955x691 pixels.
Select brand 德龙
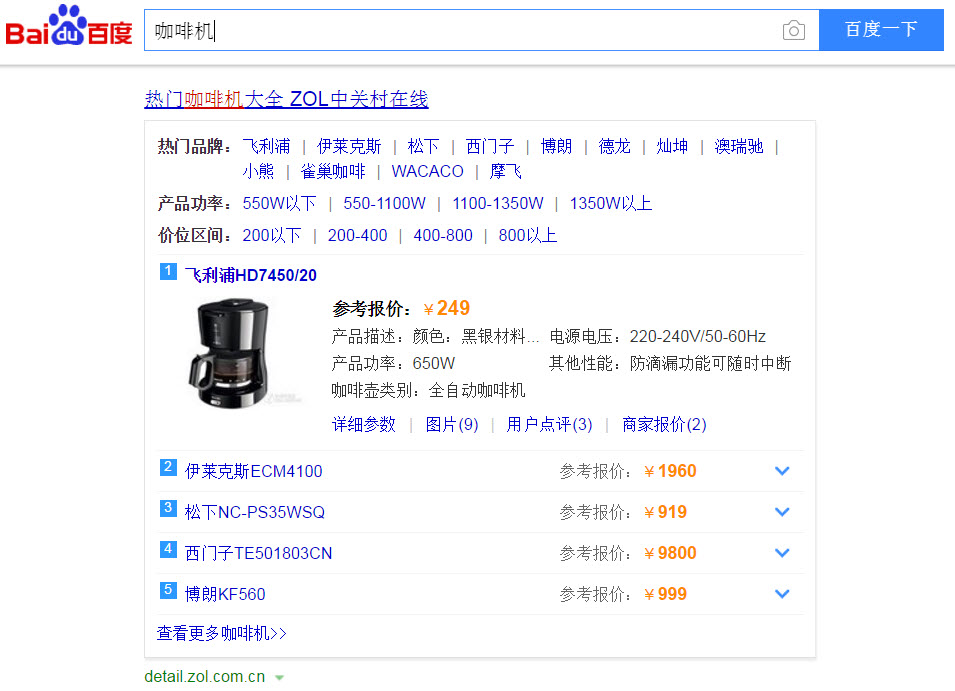coord(614,146)
